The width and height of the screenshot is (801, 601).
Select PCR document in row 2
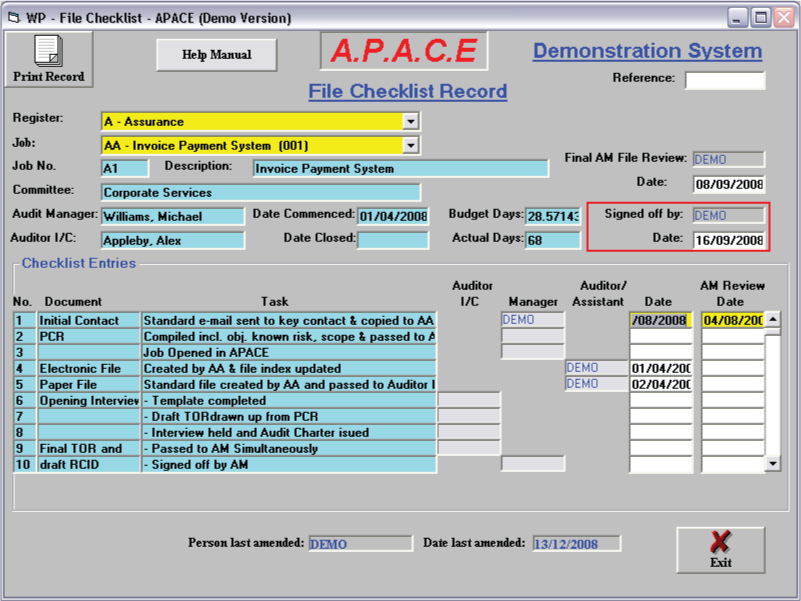point(89,336)
